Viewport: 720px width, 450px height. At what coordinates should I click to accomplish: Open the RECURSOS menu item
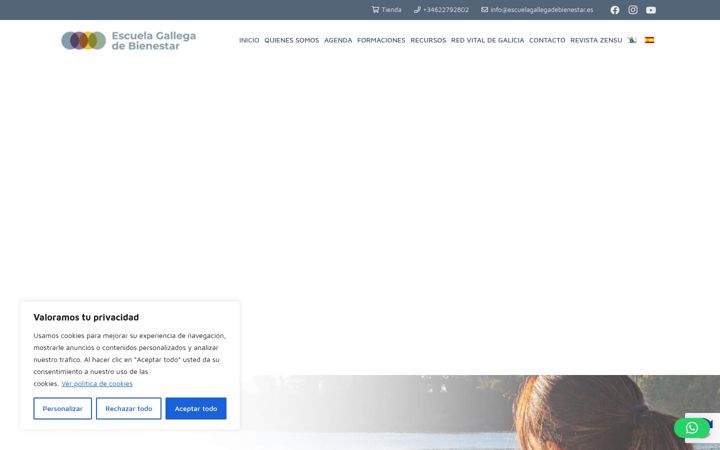(x=428, y=40)
